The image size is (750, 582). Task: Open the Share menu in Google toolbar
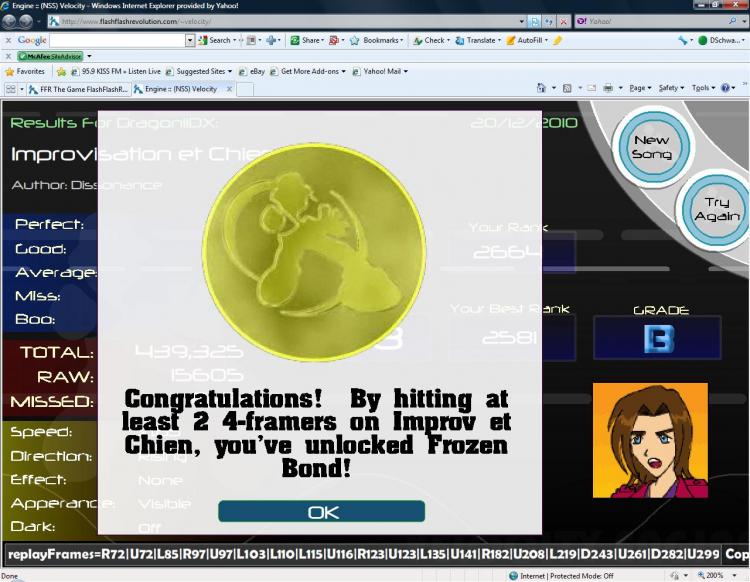(307, 41)
